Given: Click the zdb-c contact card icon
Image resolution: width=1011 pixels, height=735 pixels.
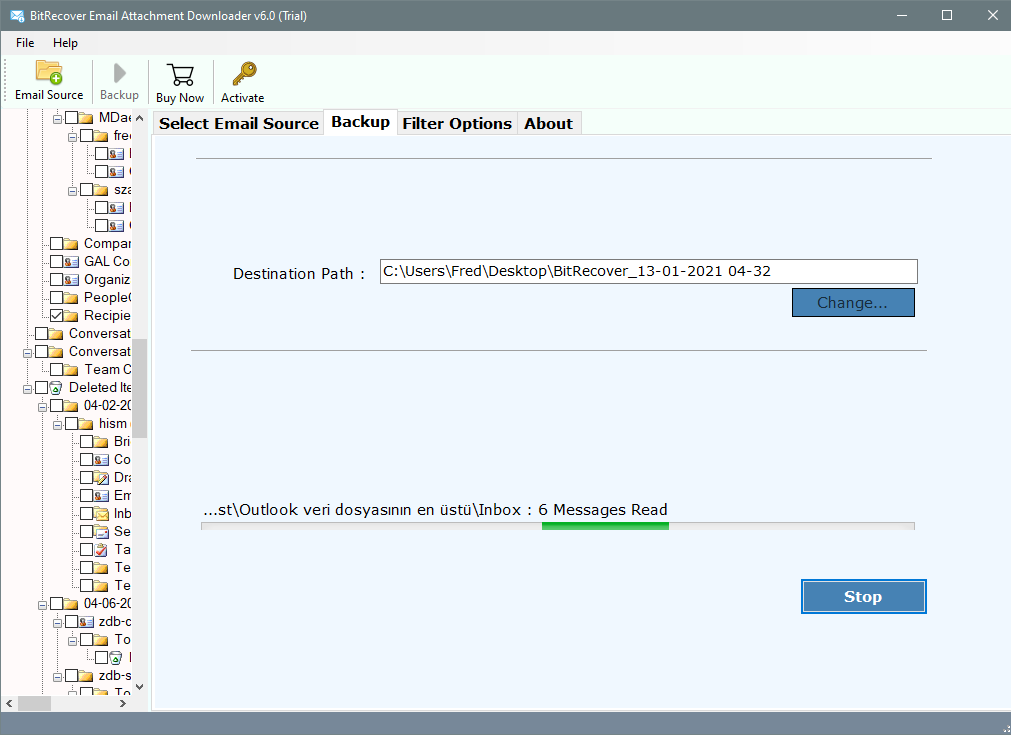Looking at the screenshot, I should pos(86,622).
